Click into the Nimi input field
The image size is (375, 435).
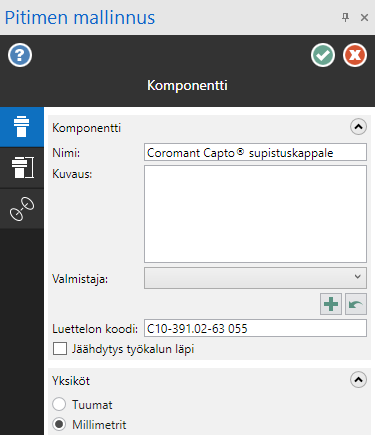[x=255, y=152]
